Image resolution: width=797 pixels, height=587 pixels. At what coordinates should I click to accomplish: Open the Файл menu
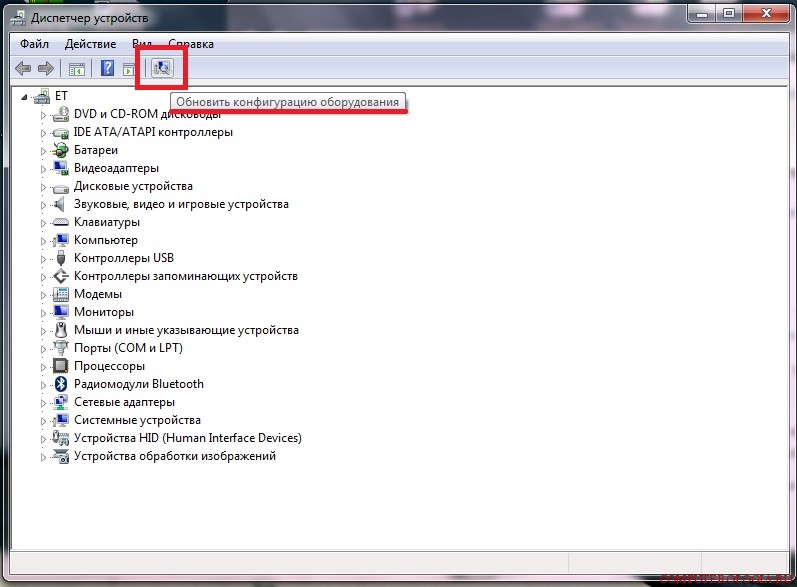[34, 44]
